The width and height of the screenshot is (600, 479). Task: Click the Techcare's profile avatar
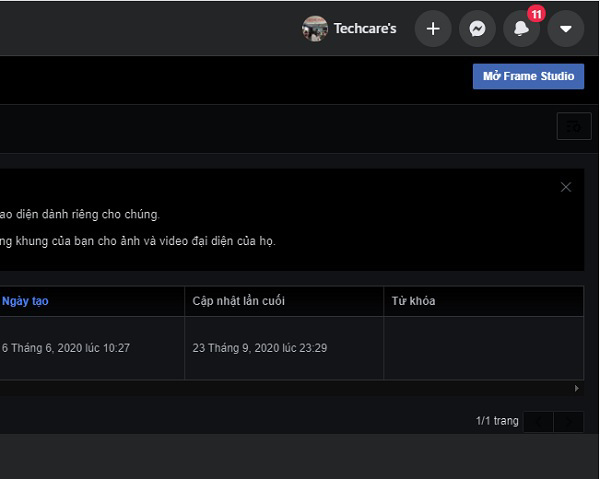coord(315,29)
